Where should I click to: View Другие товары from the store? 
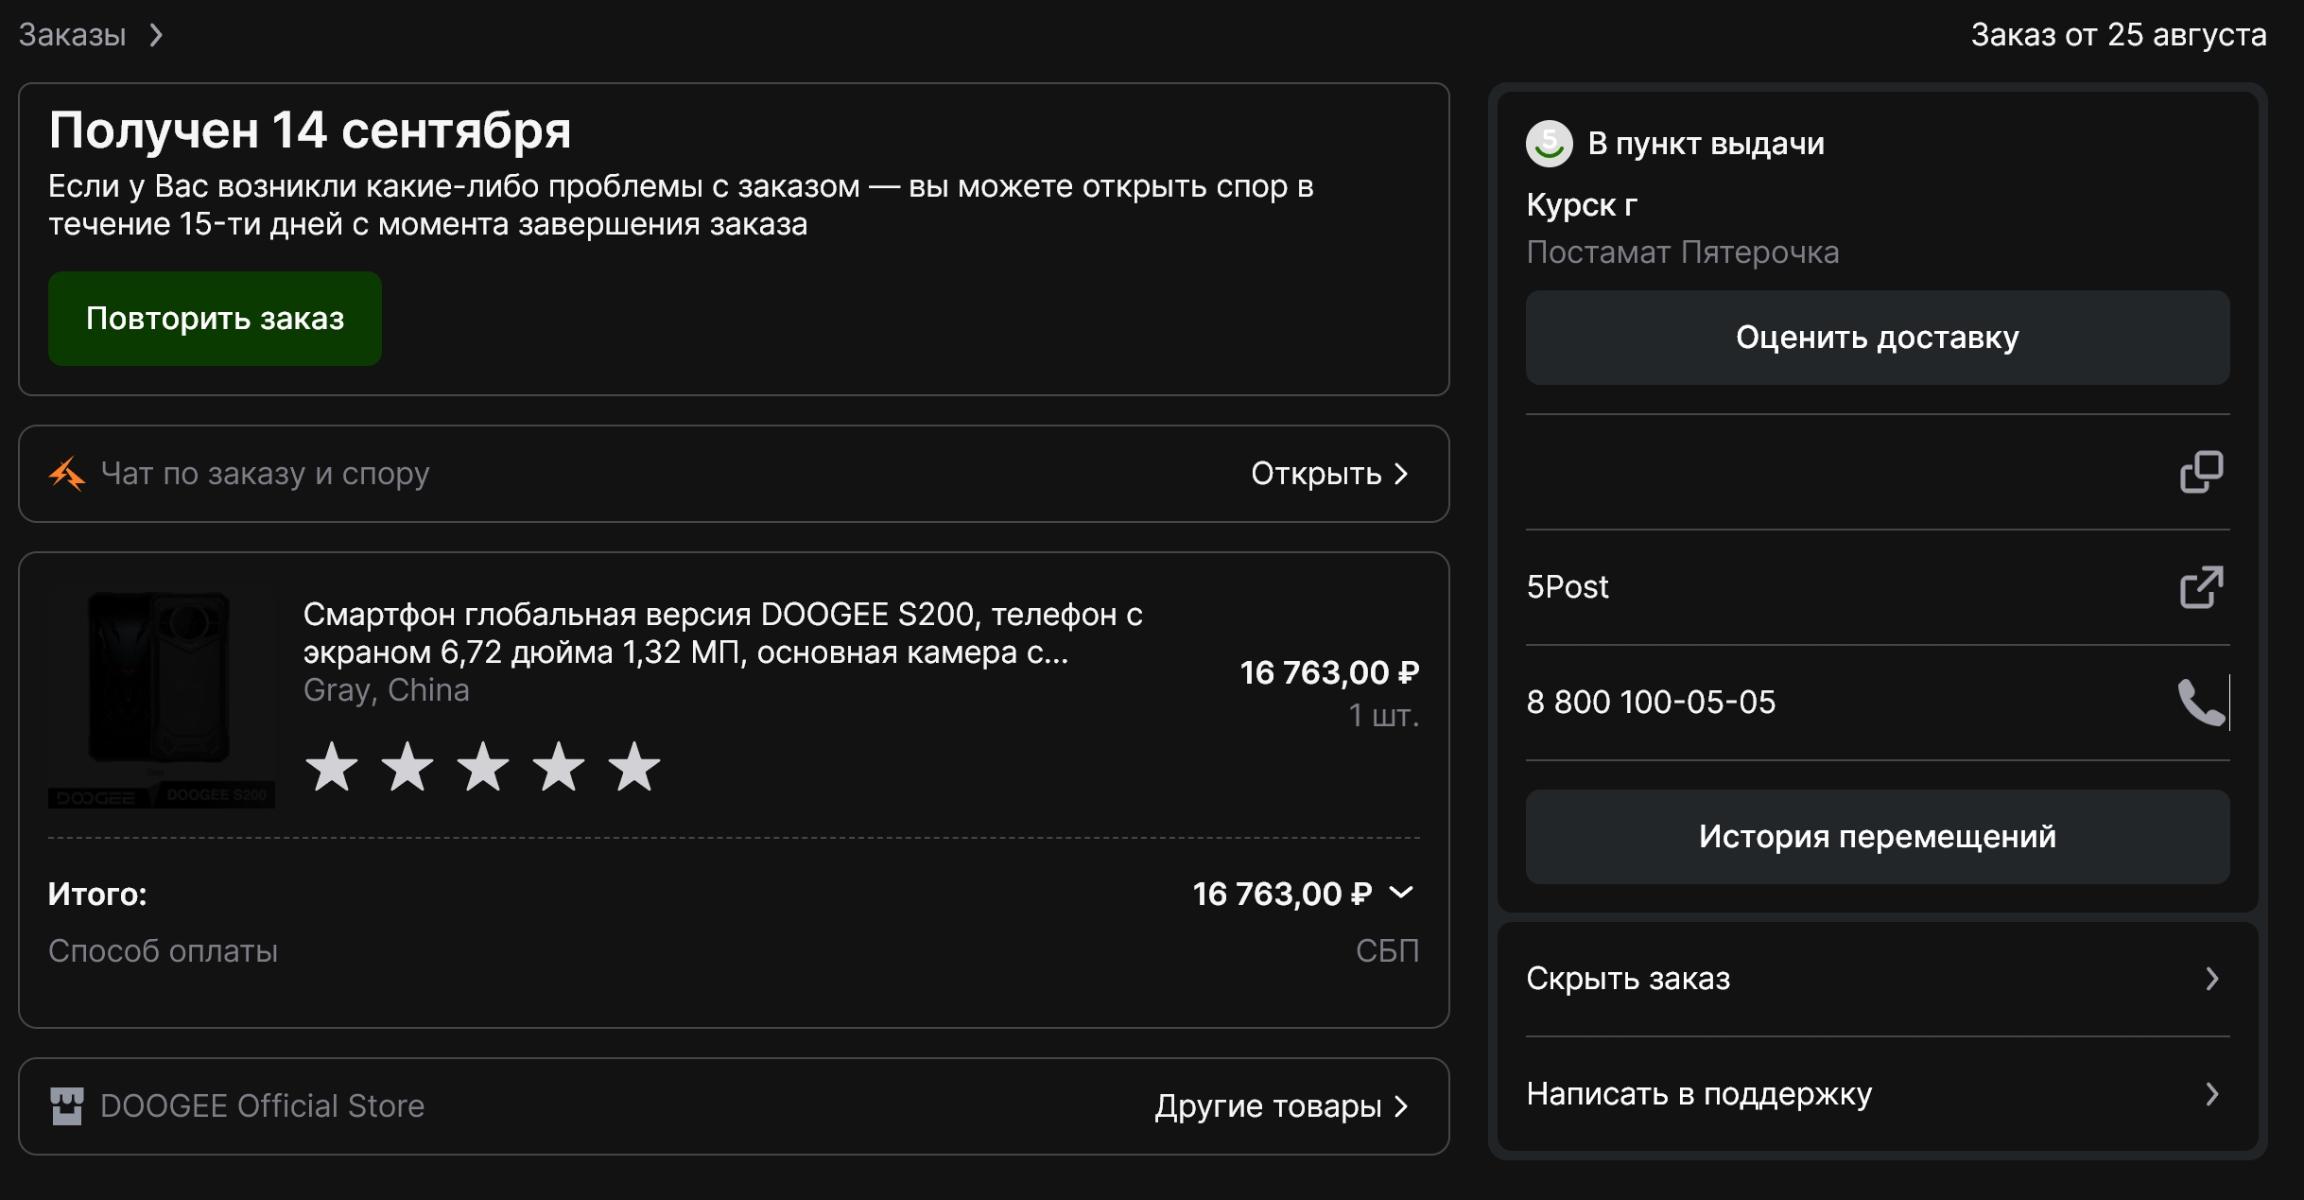1280,1106
